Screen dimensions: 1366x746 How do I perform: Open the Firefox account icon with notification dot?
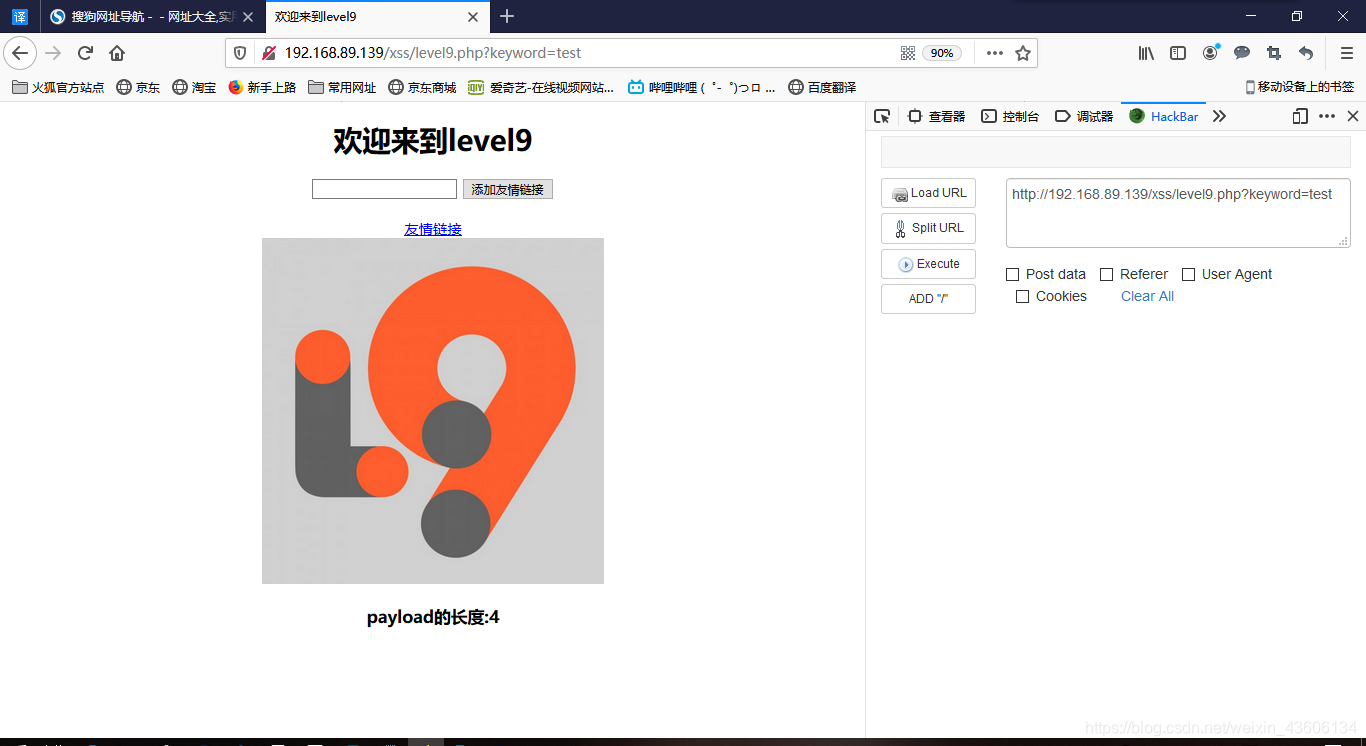click(1210, 53)
